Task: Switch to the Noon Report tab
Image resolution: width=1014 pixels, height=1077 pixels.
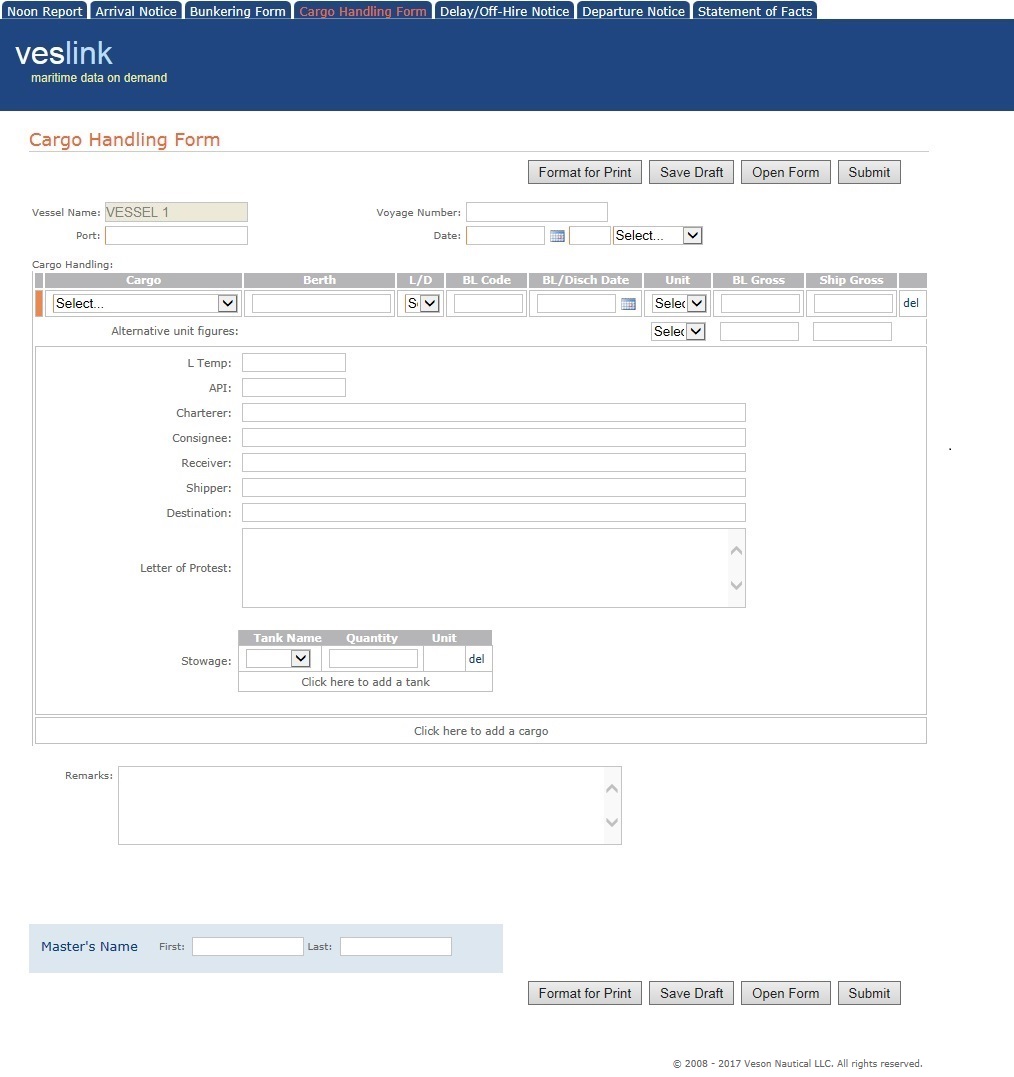Action: (x=44, y=10)
